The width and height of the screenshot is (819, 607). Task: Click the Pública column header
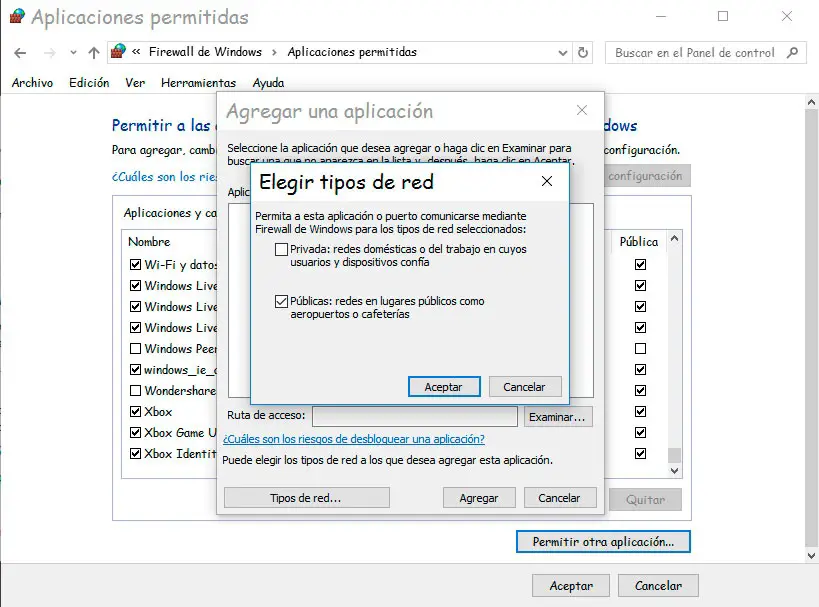(639, 242)
